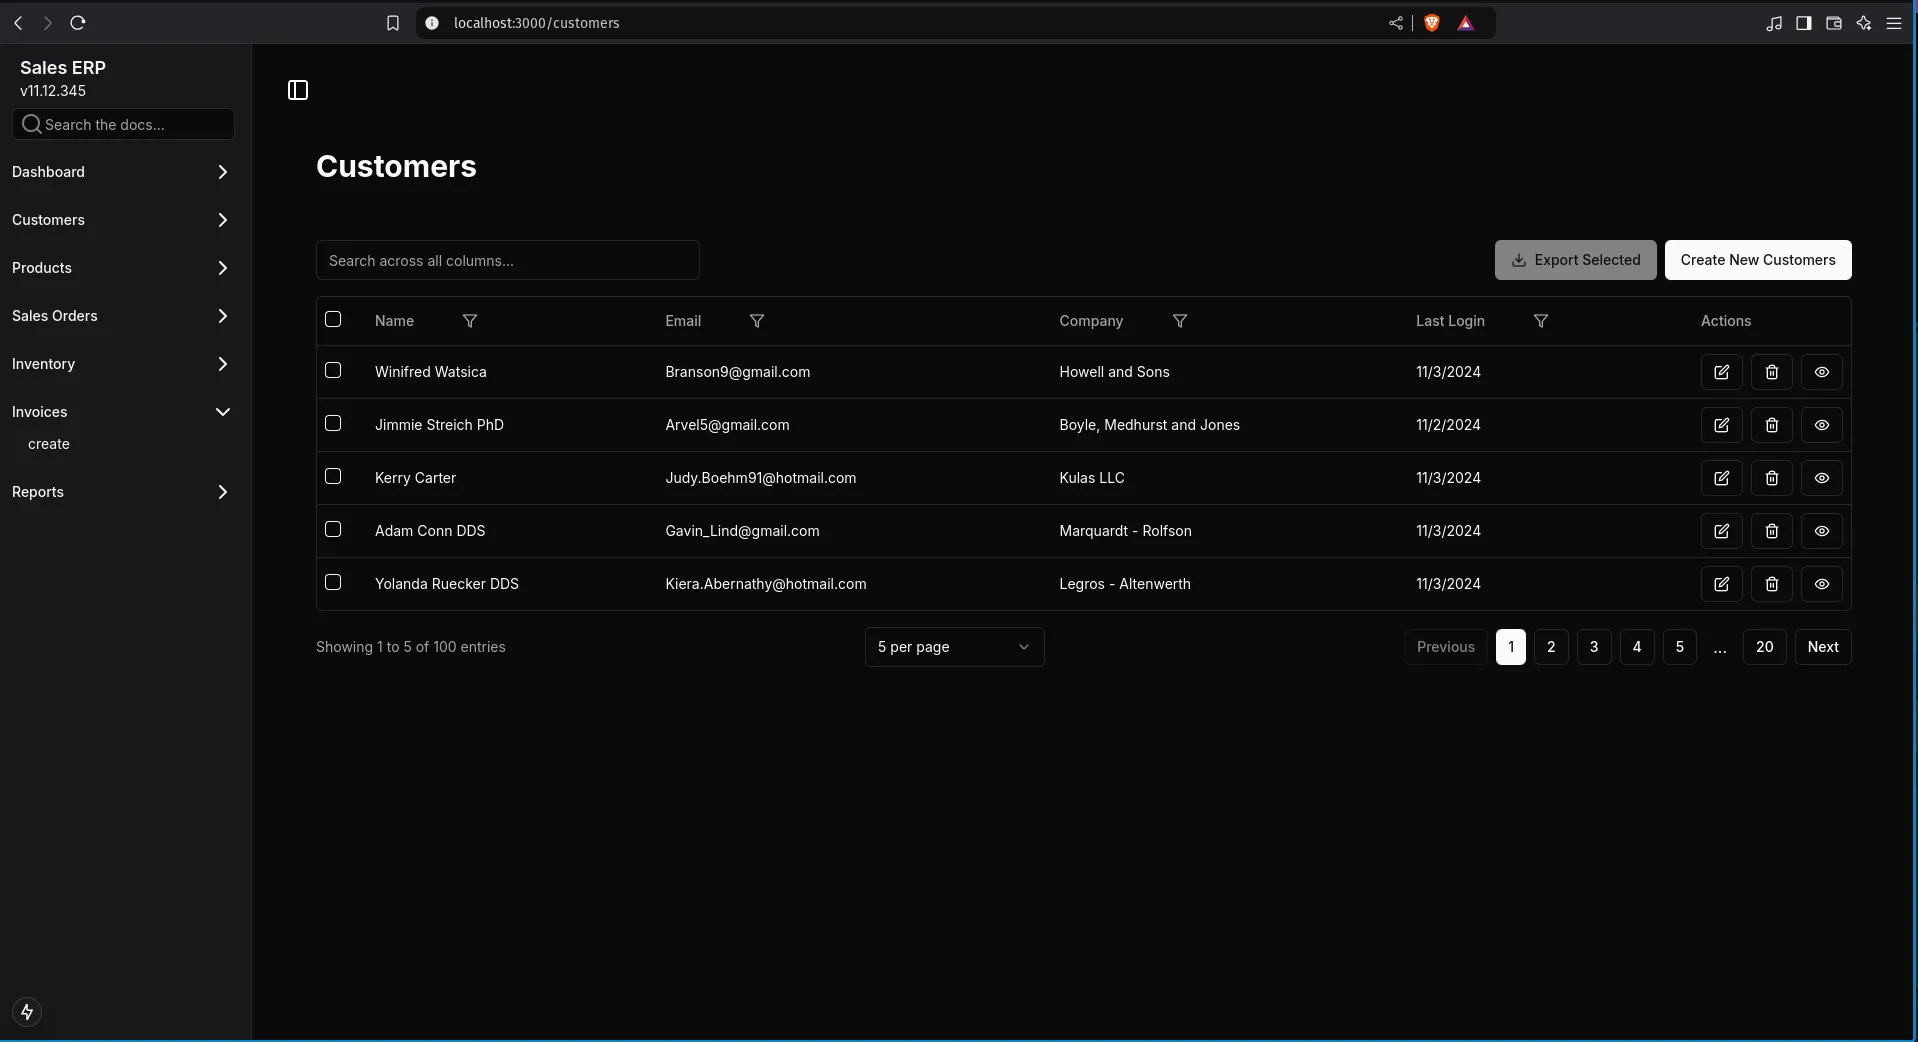Open the 5 per page dropdown
Viewport: 1918px width, 1042px height.
tap(954, 647)
